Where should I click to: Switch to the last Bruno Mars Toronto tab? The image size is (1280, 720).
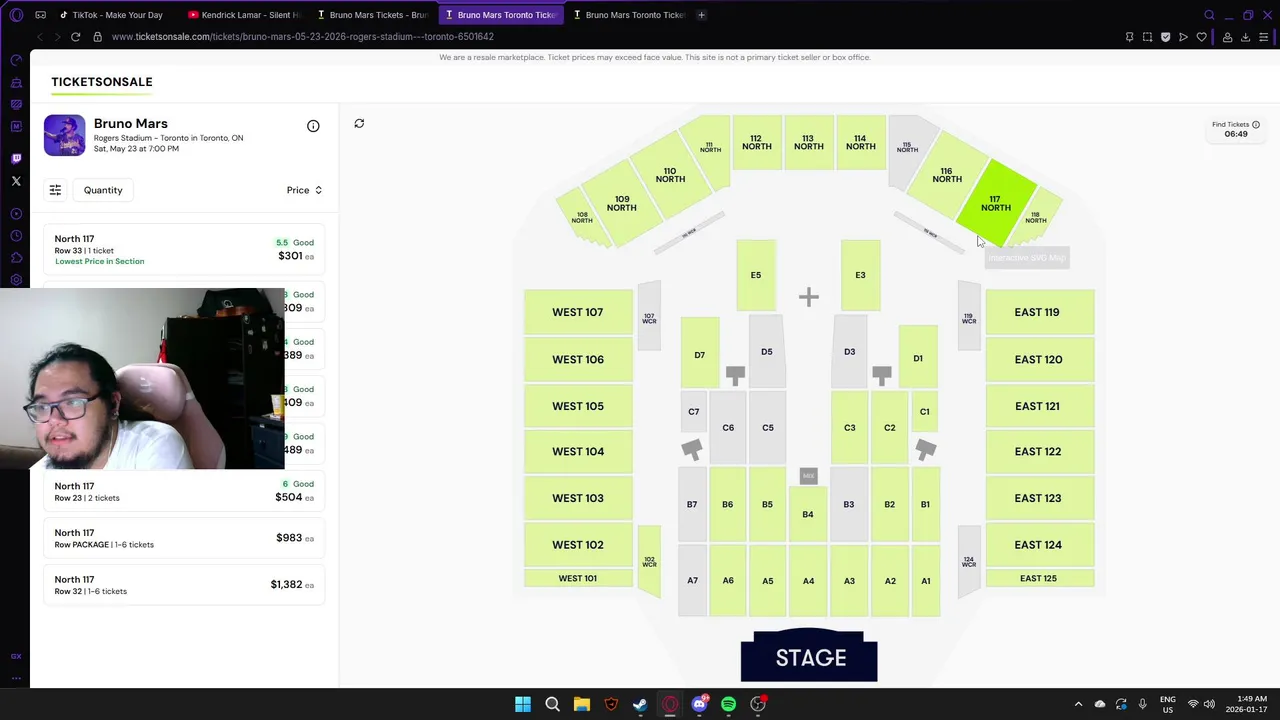coord(628,15)
